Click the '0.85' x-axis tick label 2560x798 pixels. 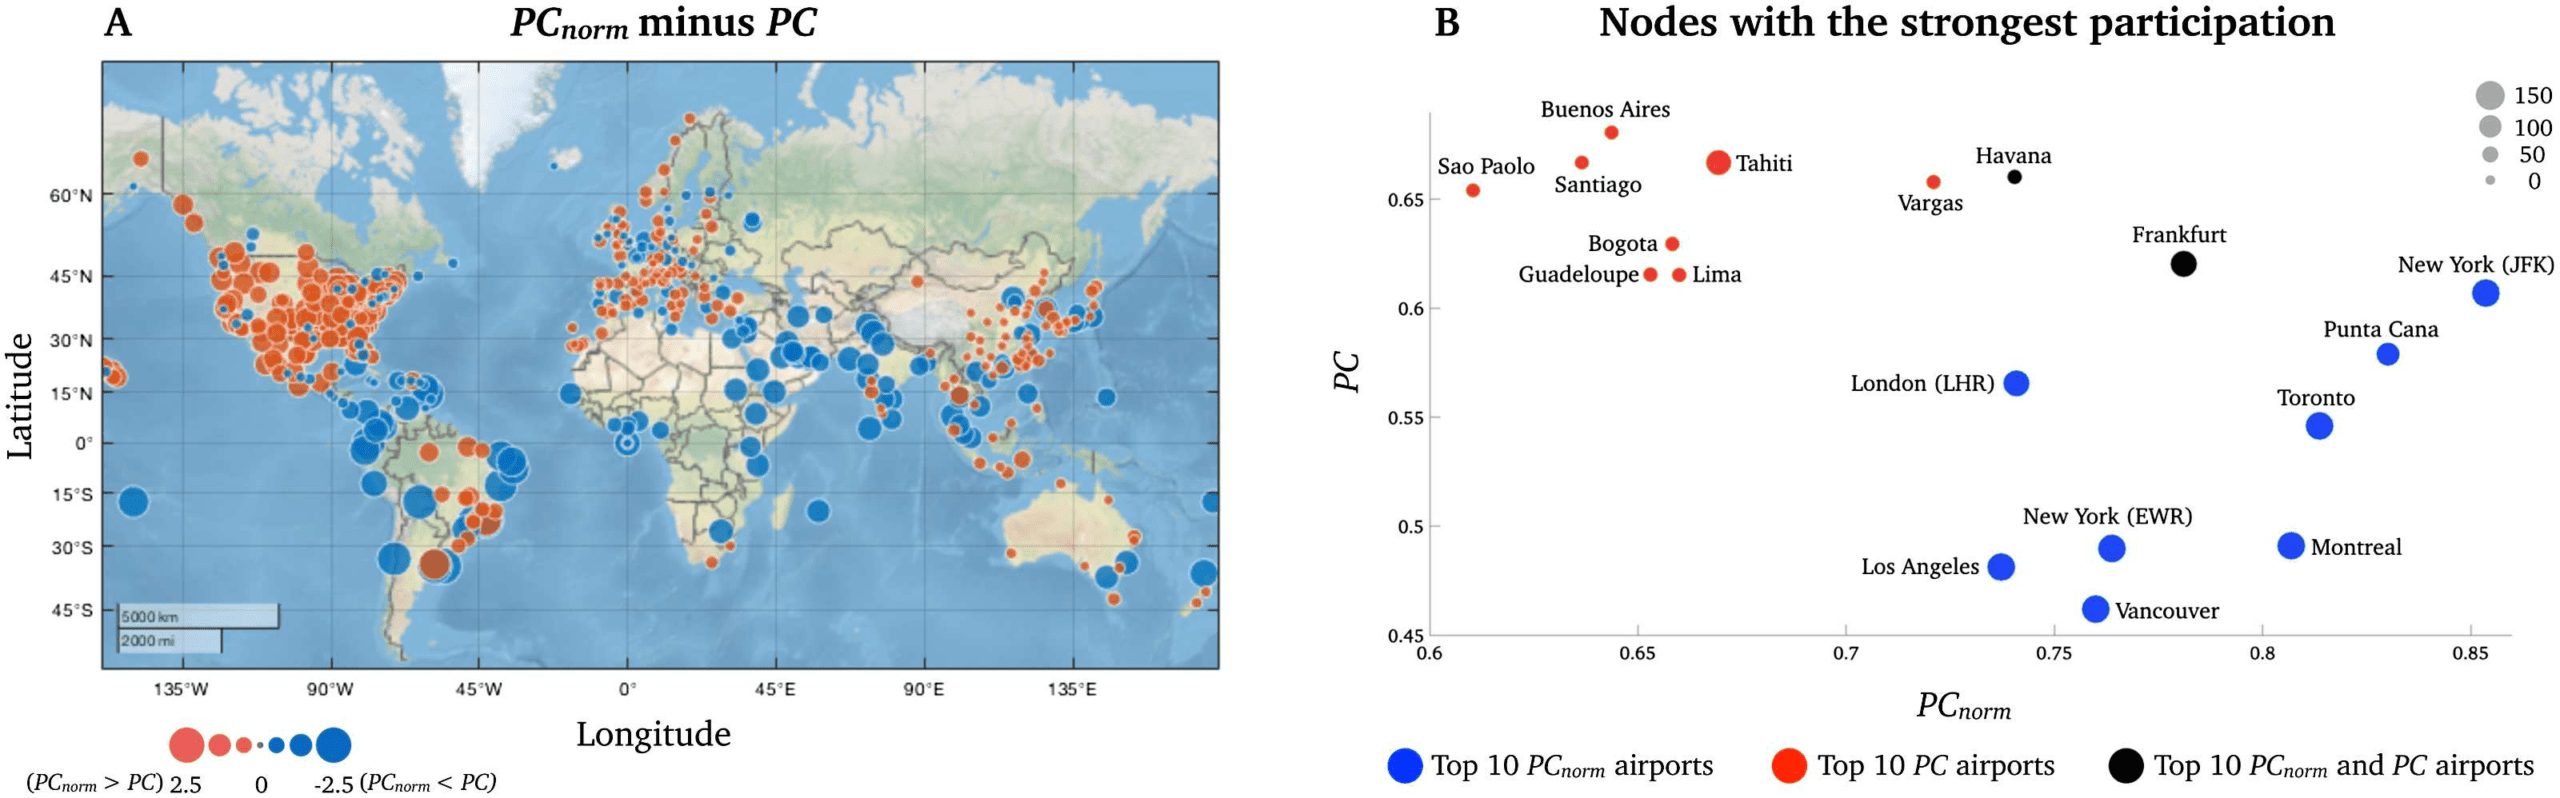coord(2469,654)
